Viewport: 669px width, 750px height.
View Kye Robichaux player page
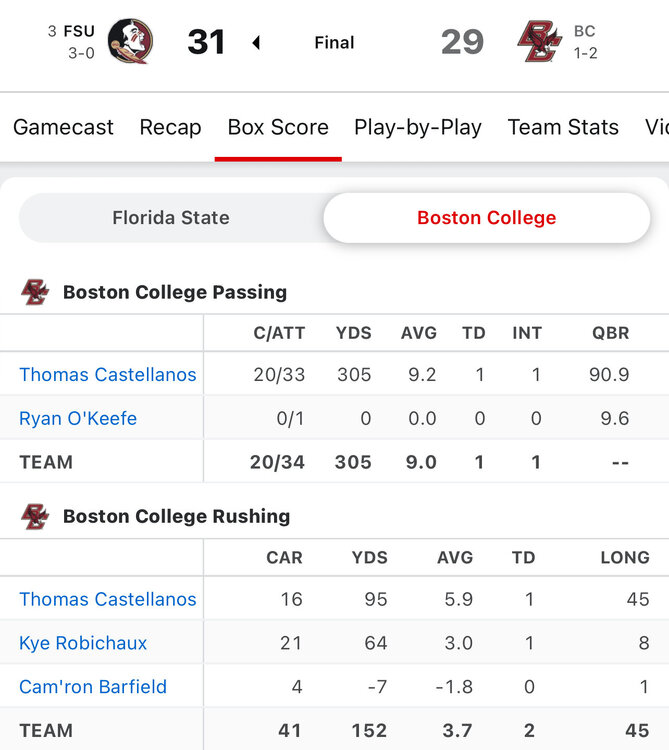pos(83,643)
